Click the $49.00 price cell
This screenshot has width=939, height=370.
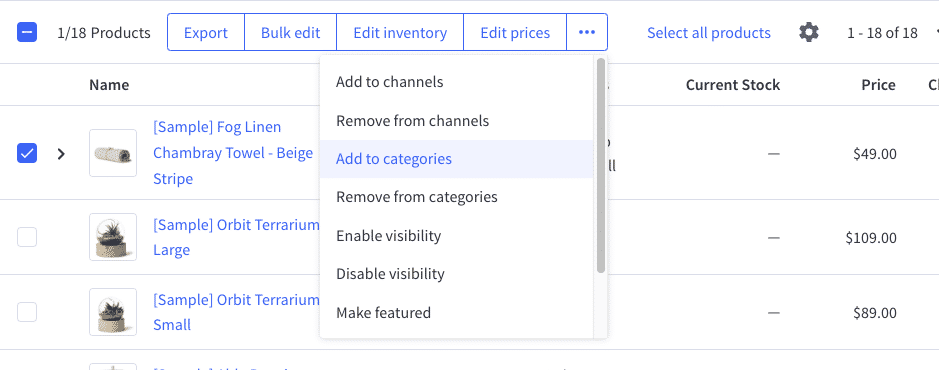click(x=875, y=154)
